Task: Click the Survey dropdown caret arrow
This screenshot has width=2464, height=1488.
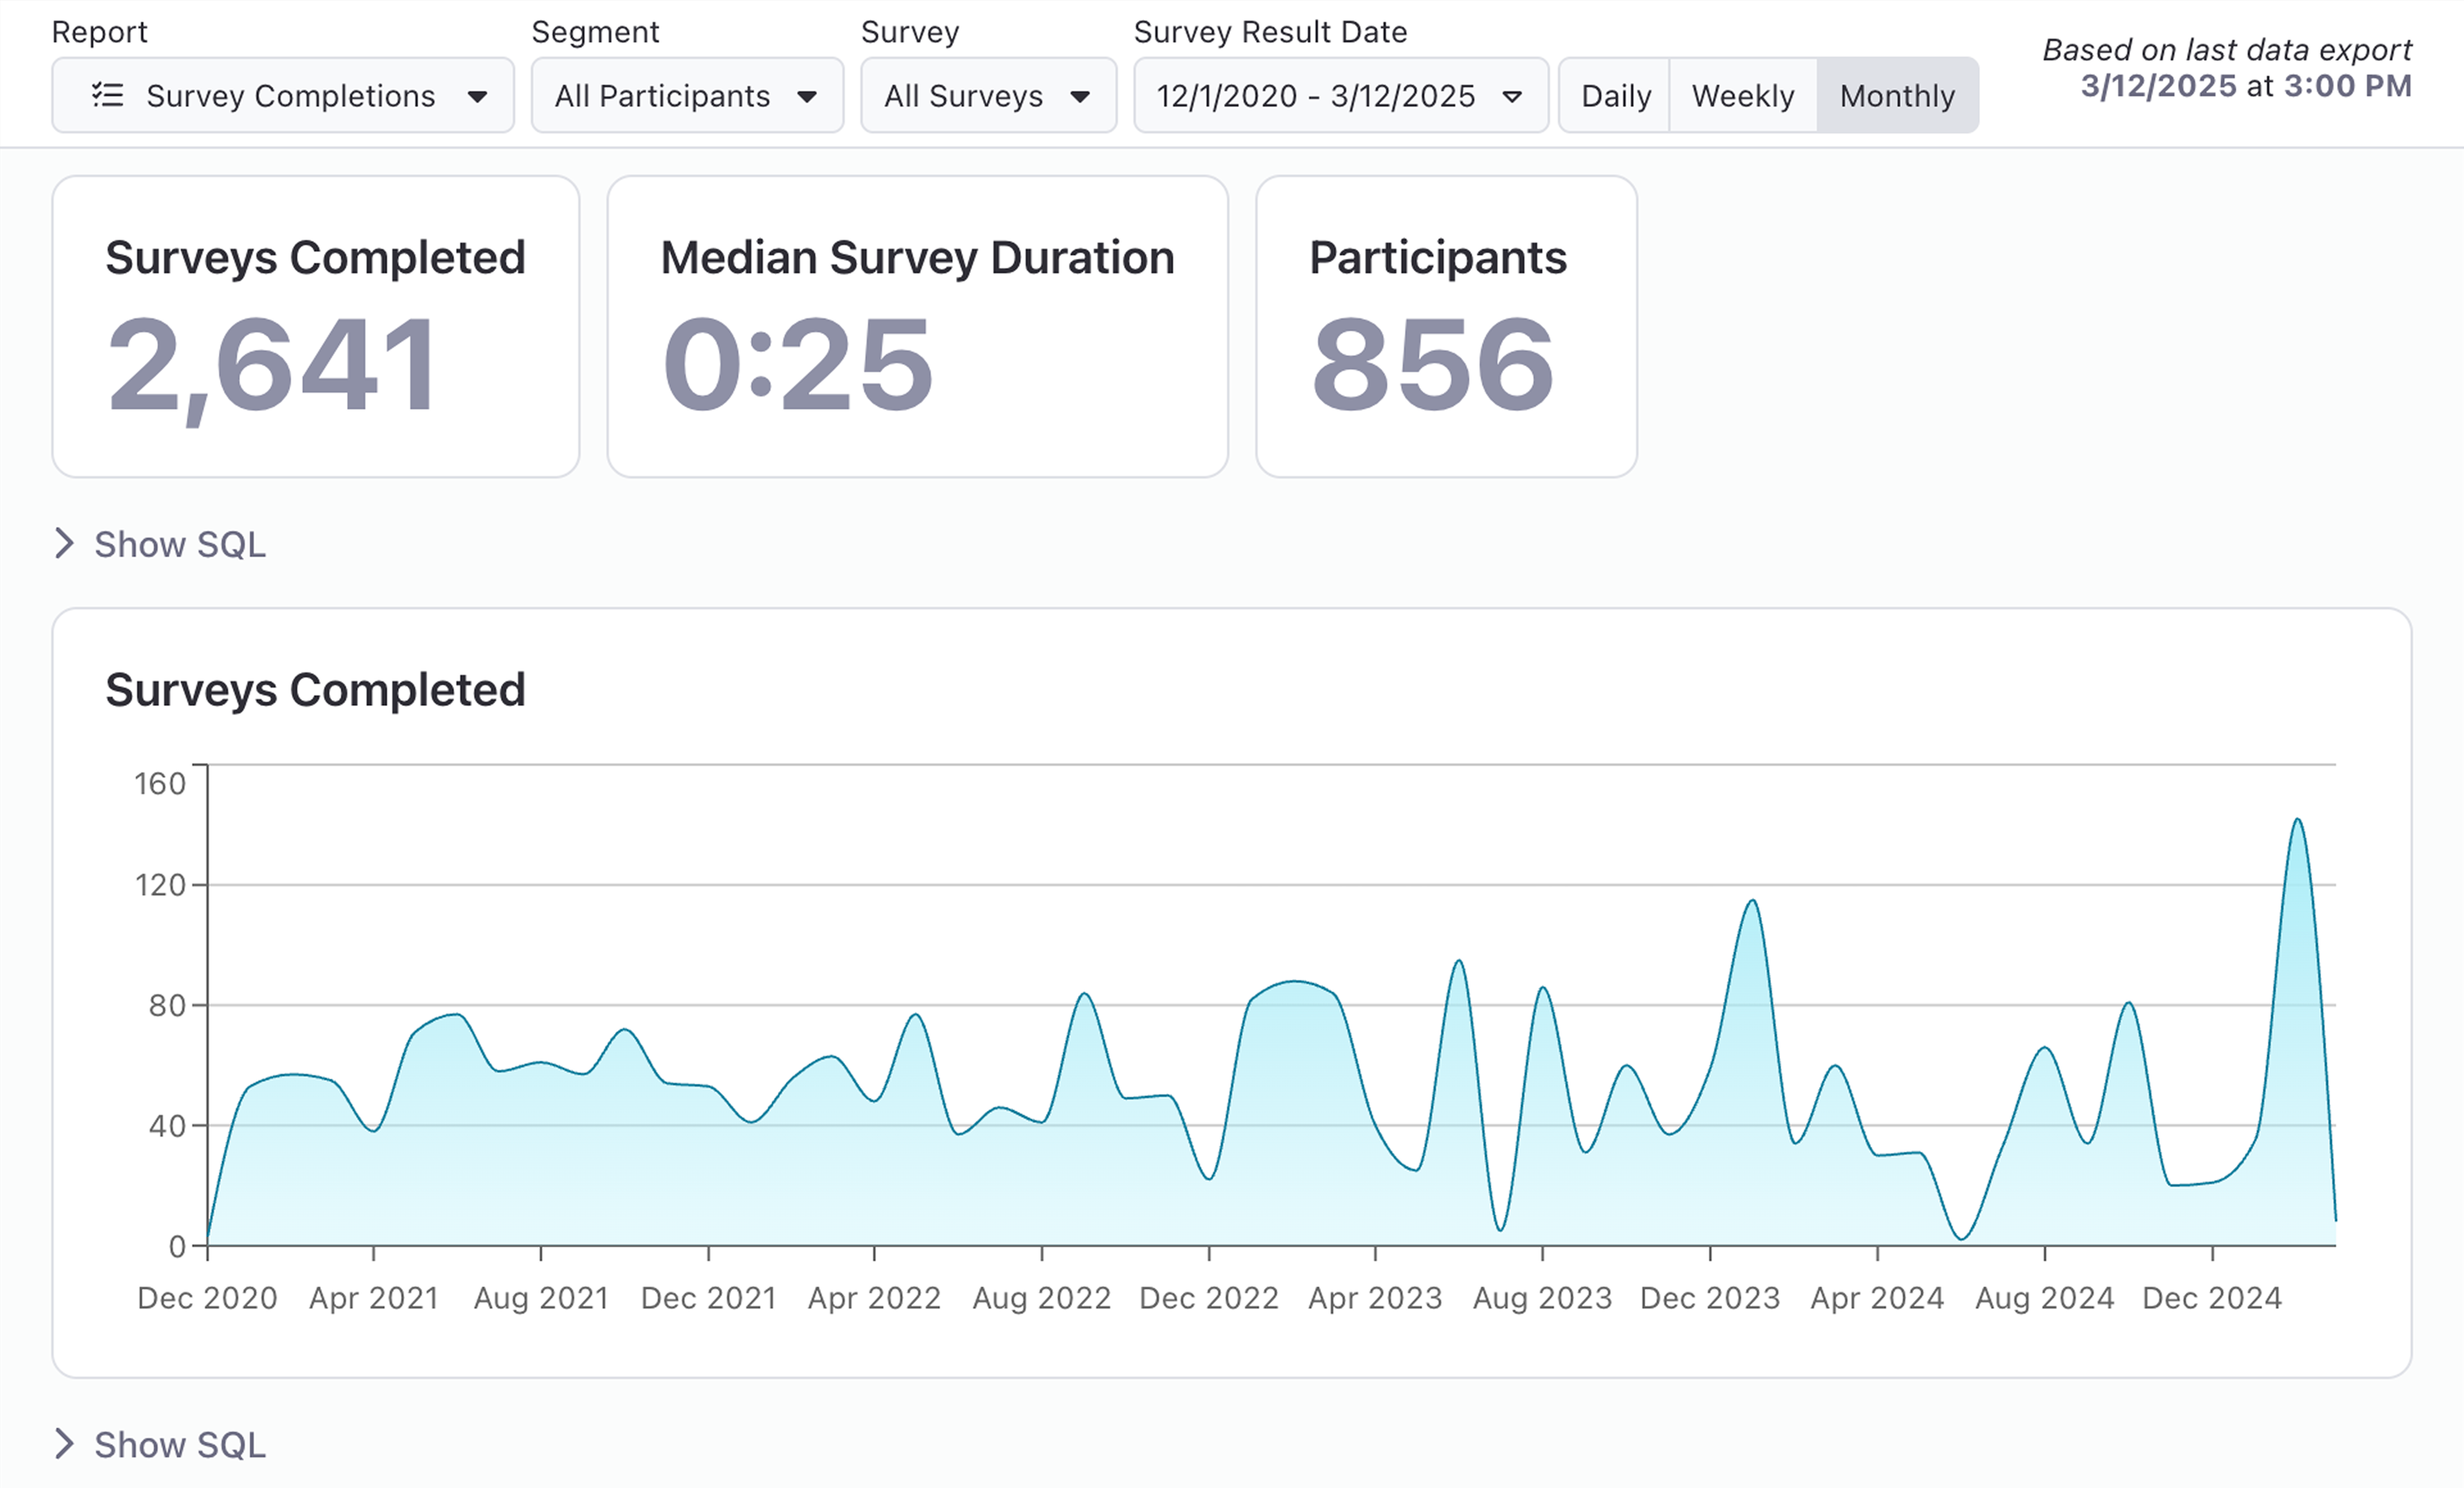Action: [1080, 96]
